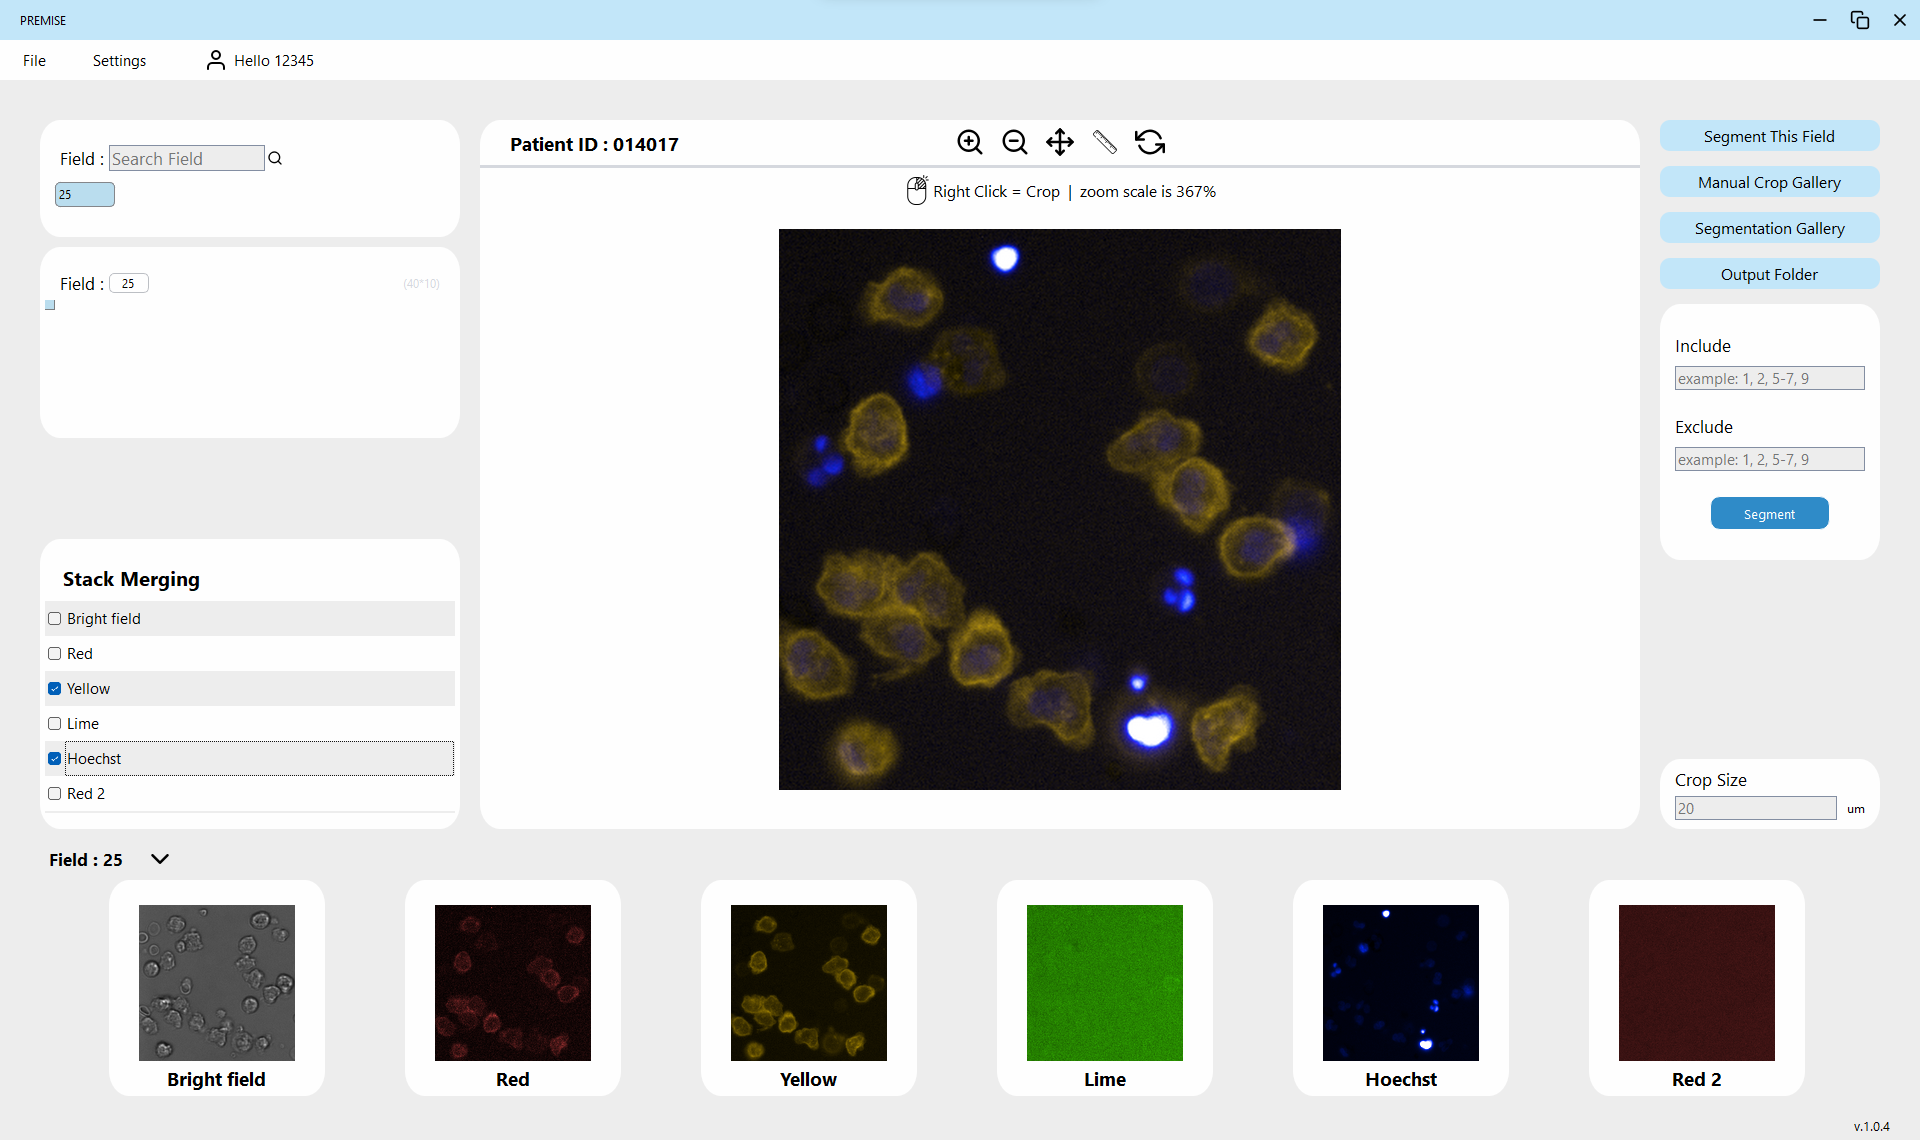
Task: Toggle the Hoechst channel checkbox
Action: [55, 759]
